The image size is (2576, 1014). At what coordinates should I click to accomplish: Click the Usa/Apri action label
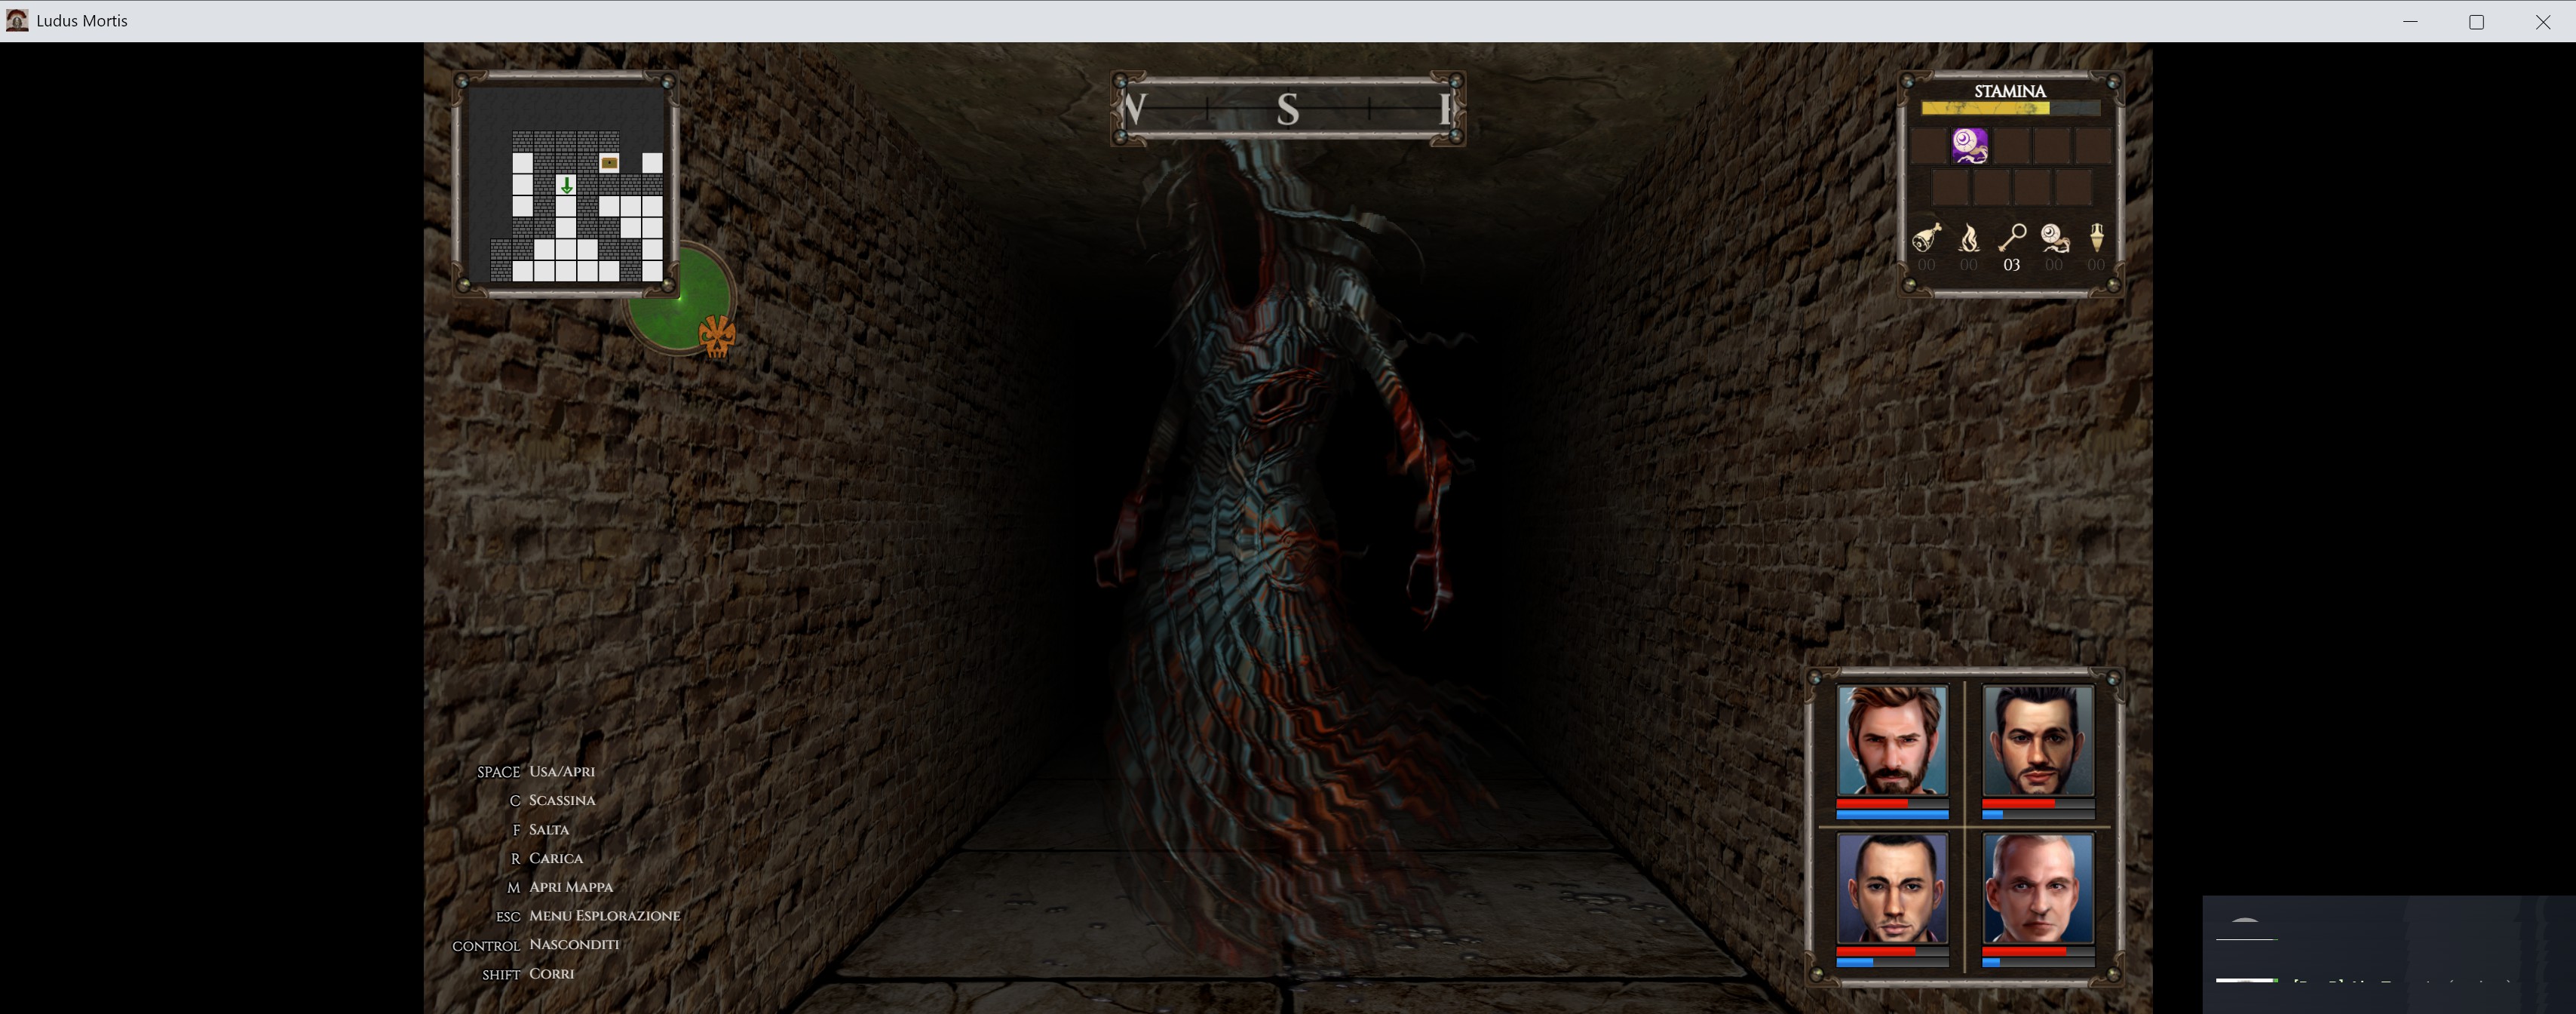coord(561,772)
